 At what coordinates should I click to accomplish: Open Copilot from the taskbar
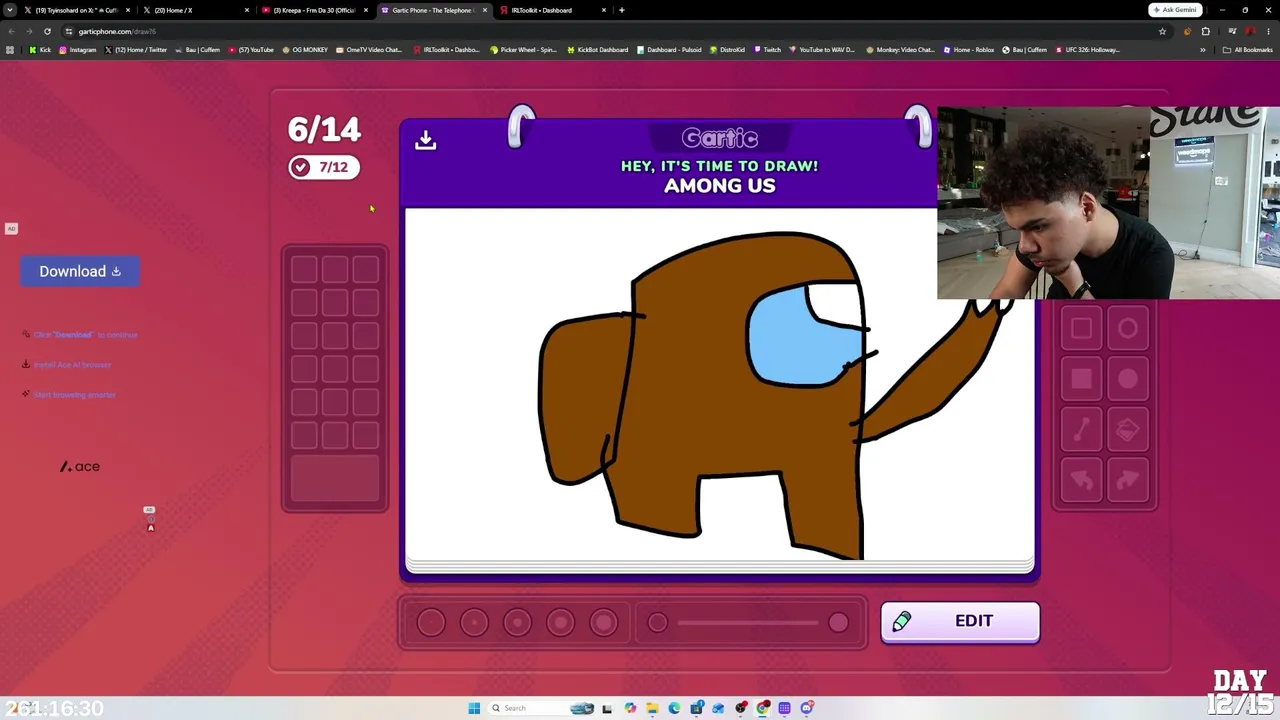click(x=630, y=708)
